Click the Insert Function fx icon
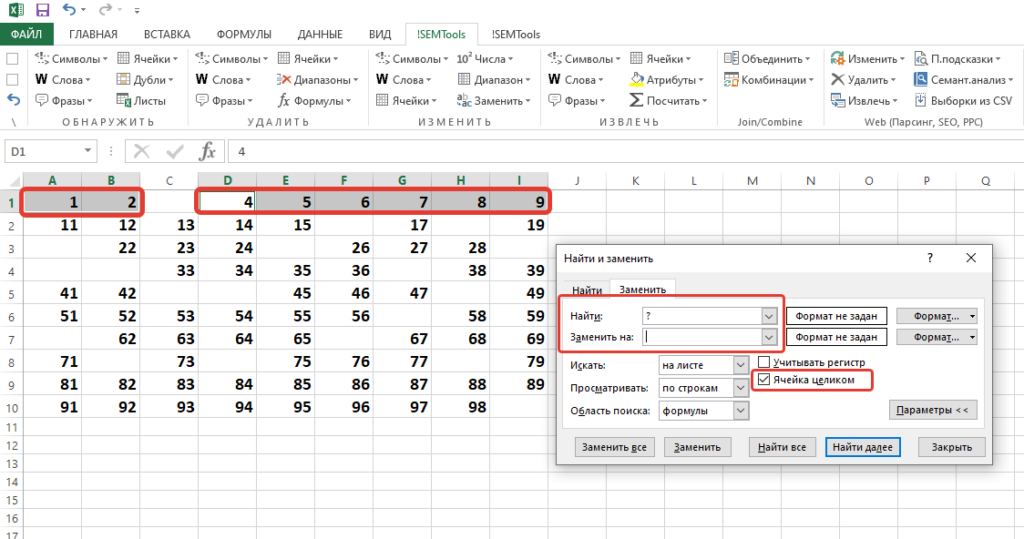1024x539 pixels. click(207, 151)
